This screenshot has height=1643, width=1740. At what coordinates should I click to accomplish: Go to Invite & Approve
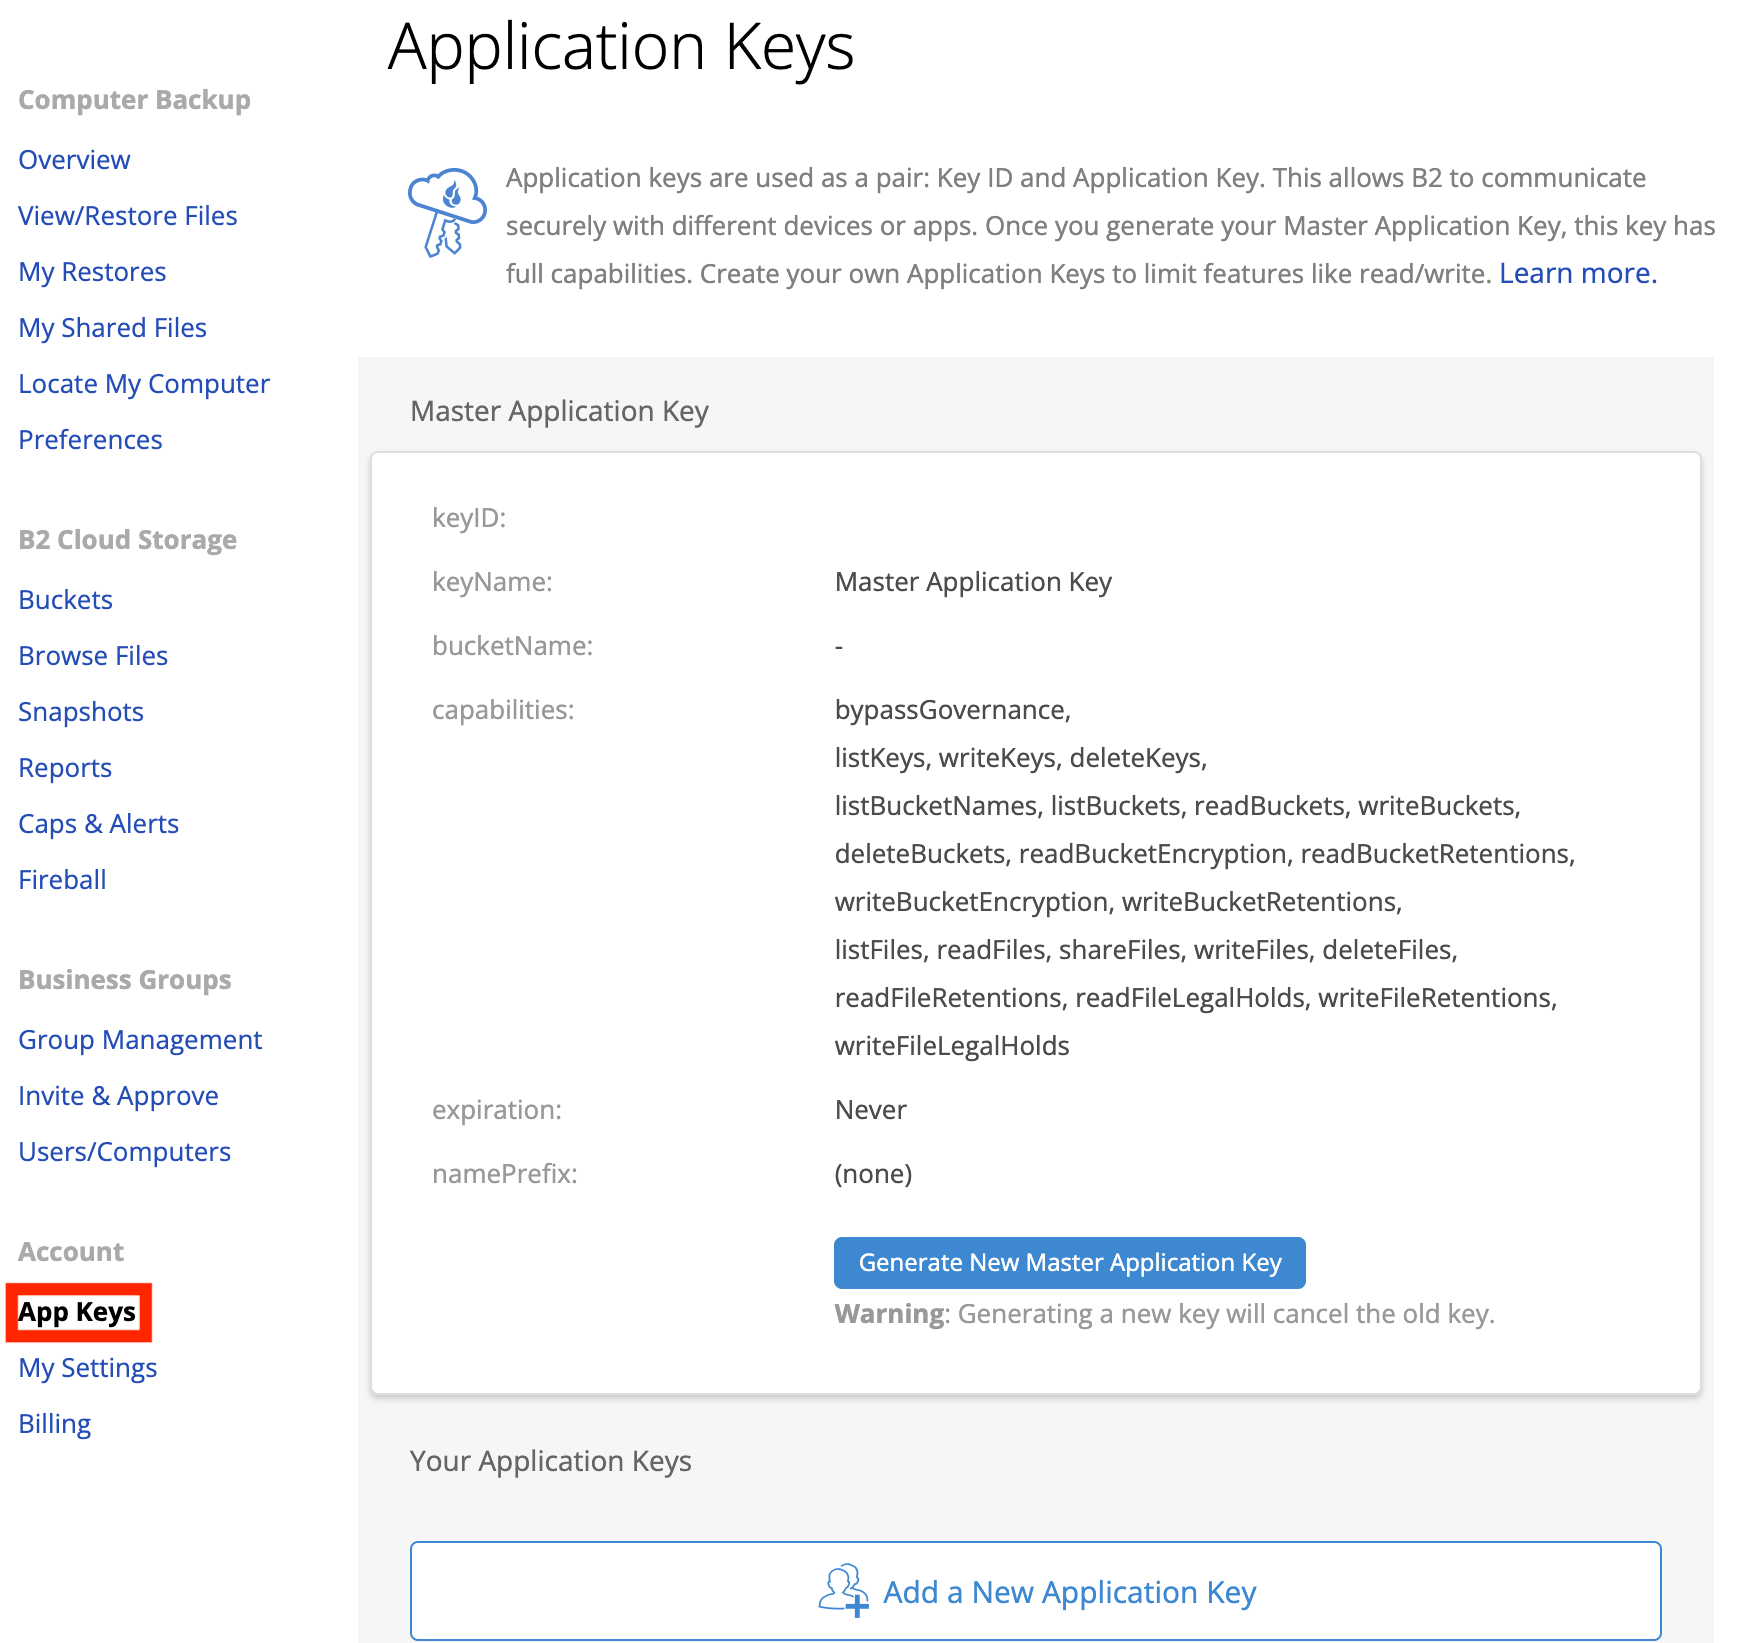coord(118,1096)
